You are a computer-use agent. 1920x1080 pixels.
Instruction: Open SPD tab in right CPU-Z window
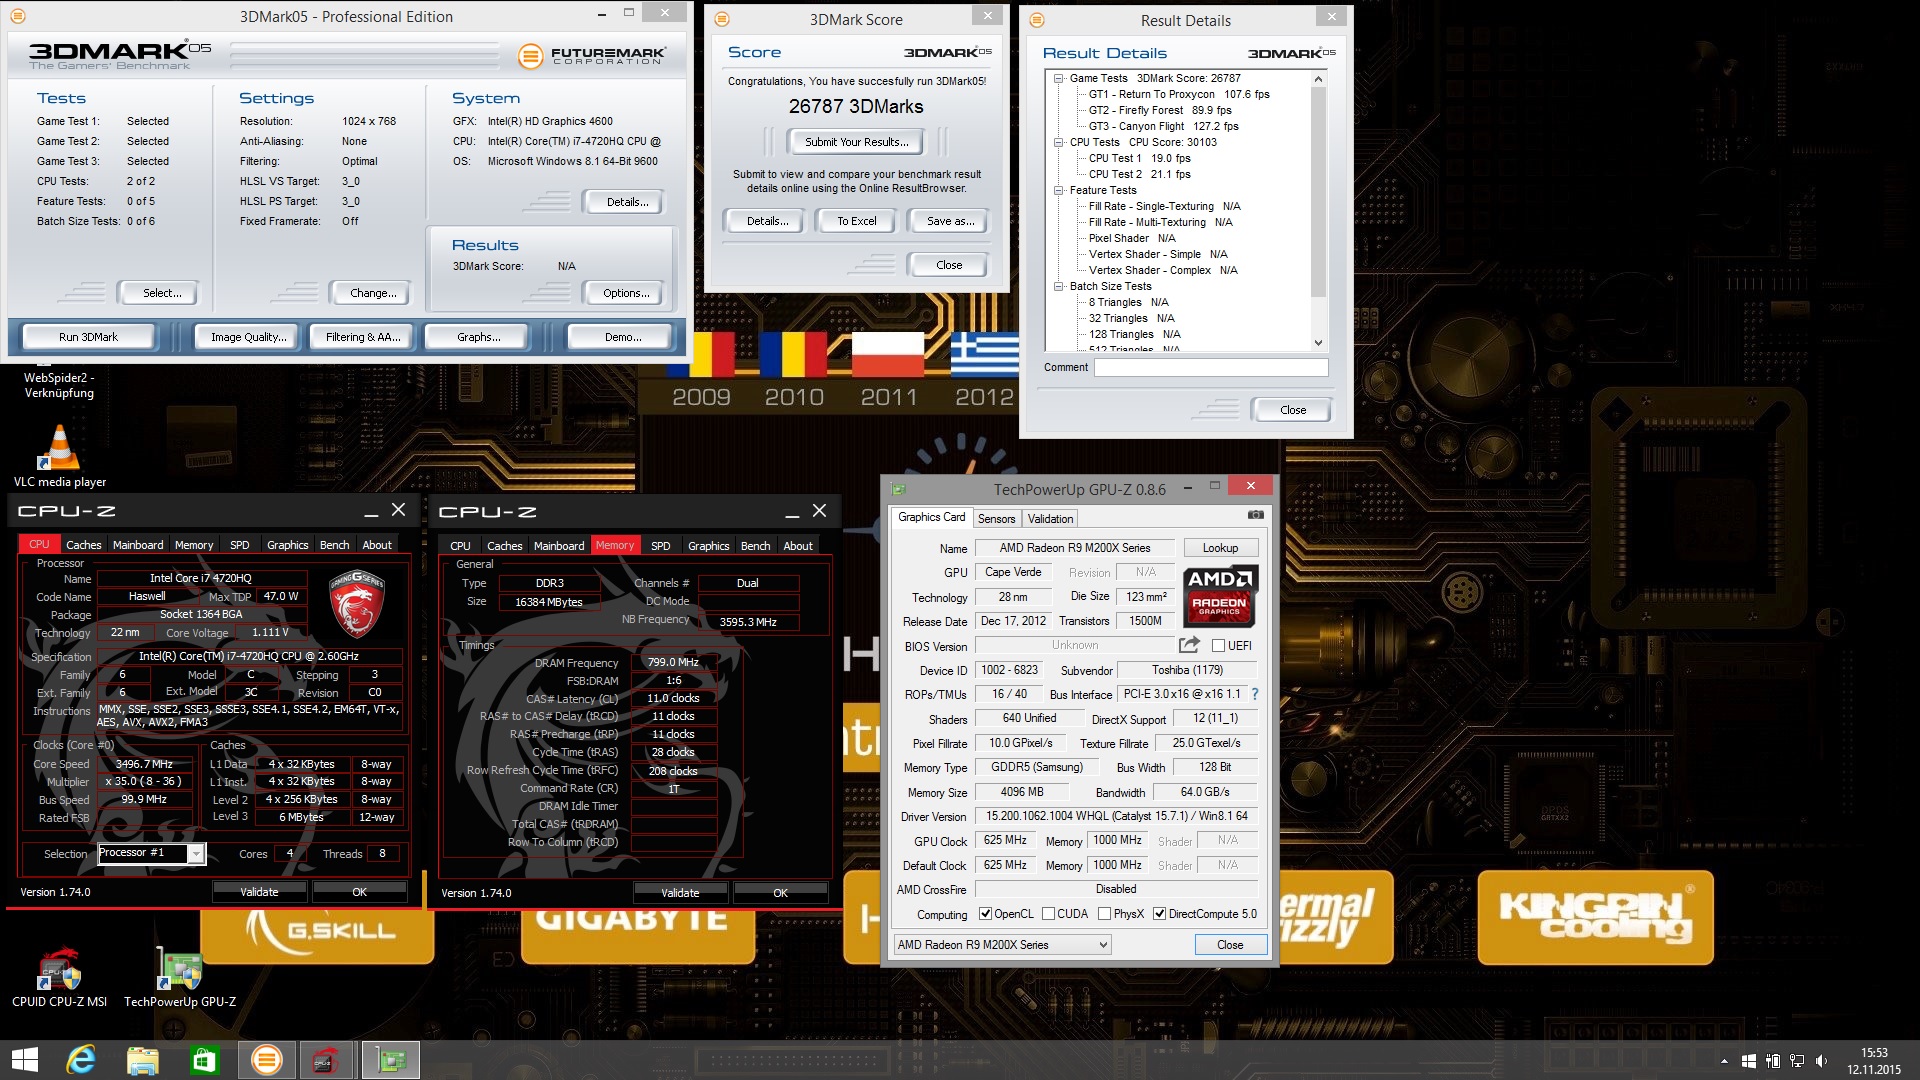(660, 546)
